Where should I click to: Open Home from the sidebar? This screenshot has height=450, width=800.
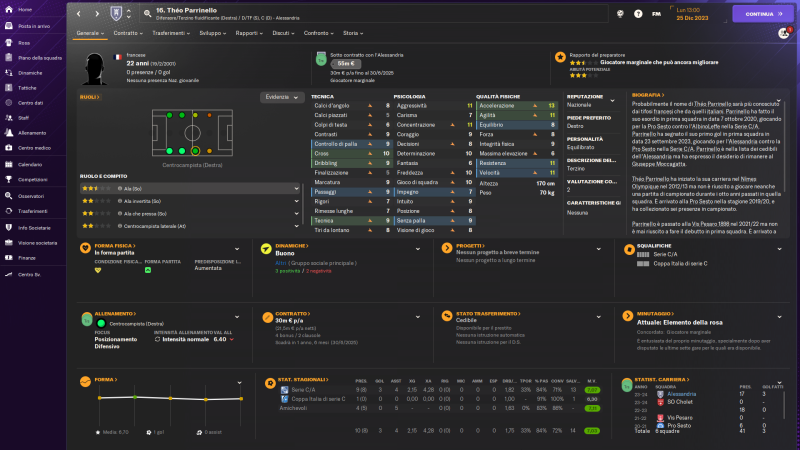point(24,10)
